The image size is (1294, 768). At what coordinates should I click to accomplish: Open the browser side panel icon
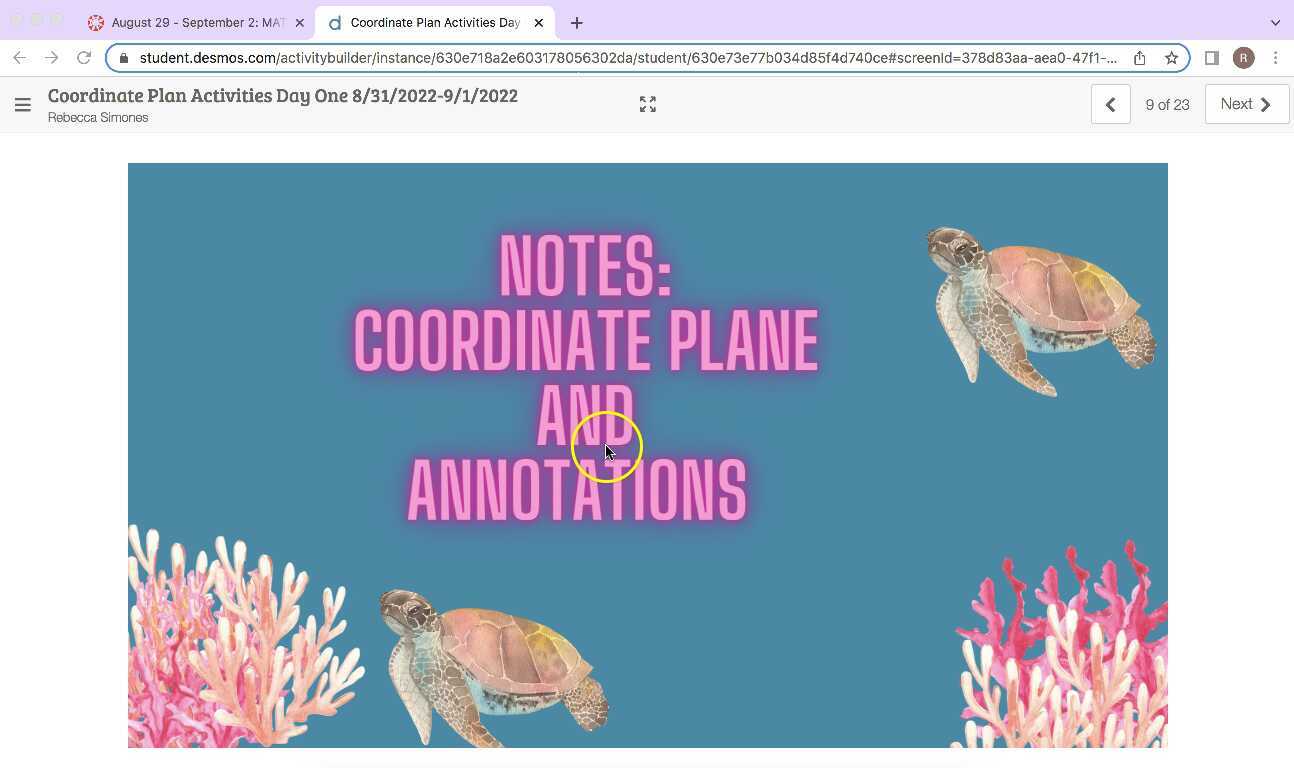(1211, 57)
